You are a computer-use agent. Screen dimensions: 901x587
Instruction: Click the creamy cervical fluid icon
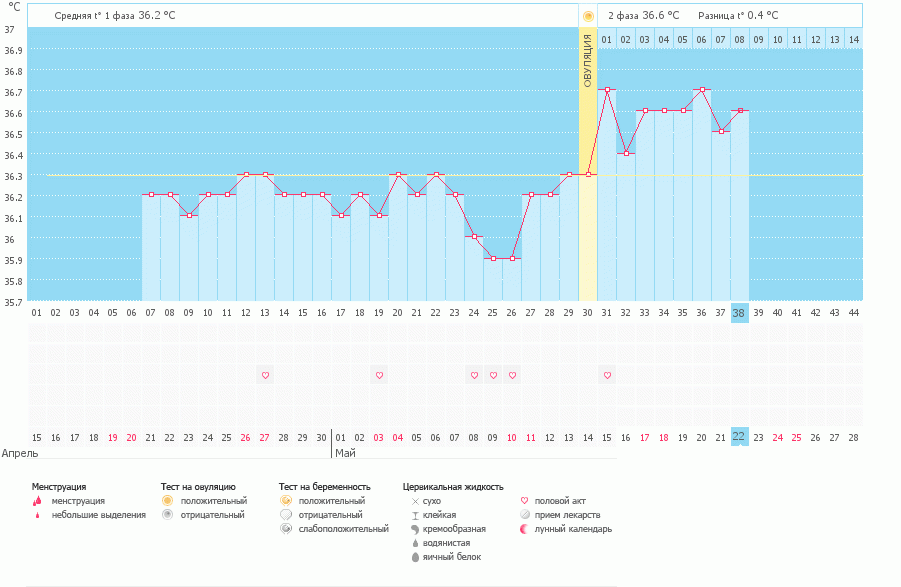(415, 529)
